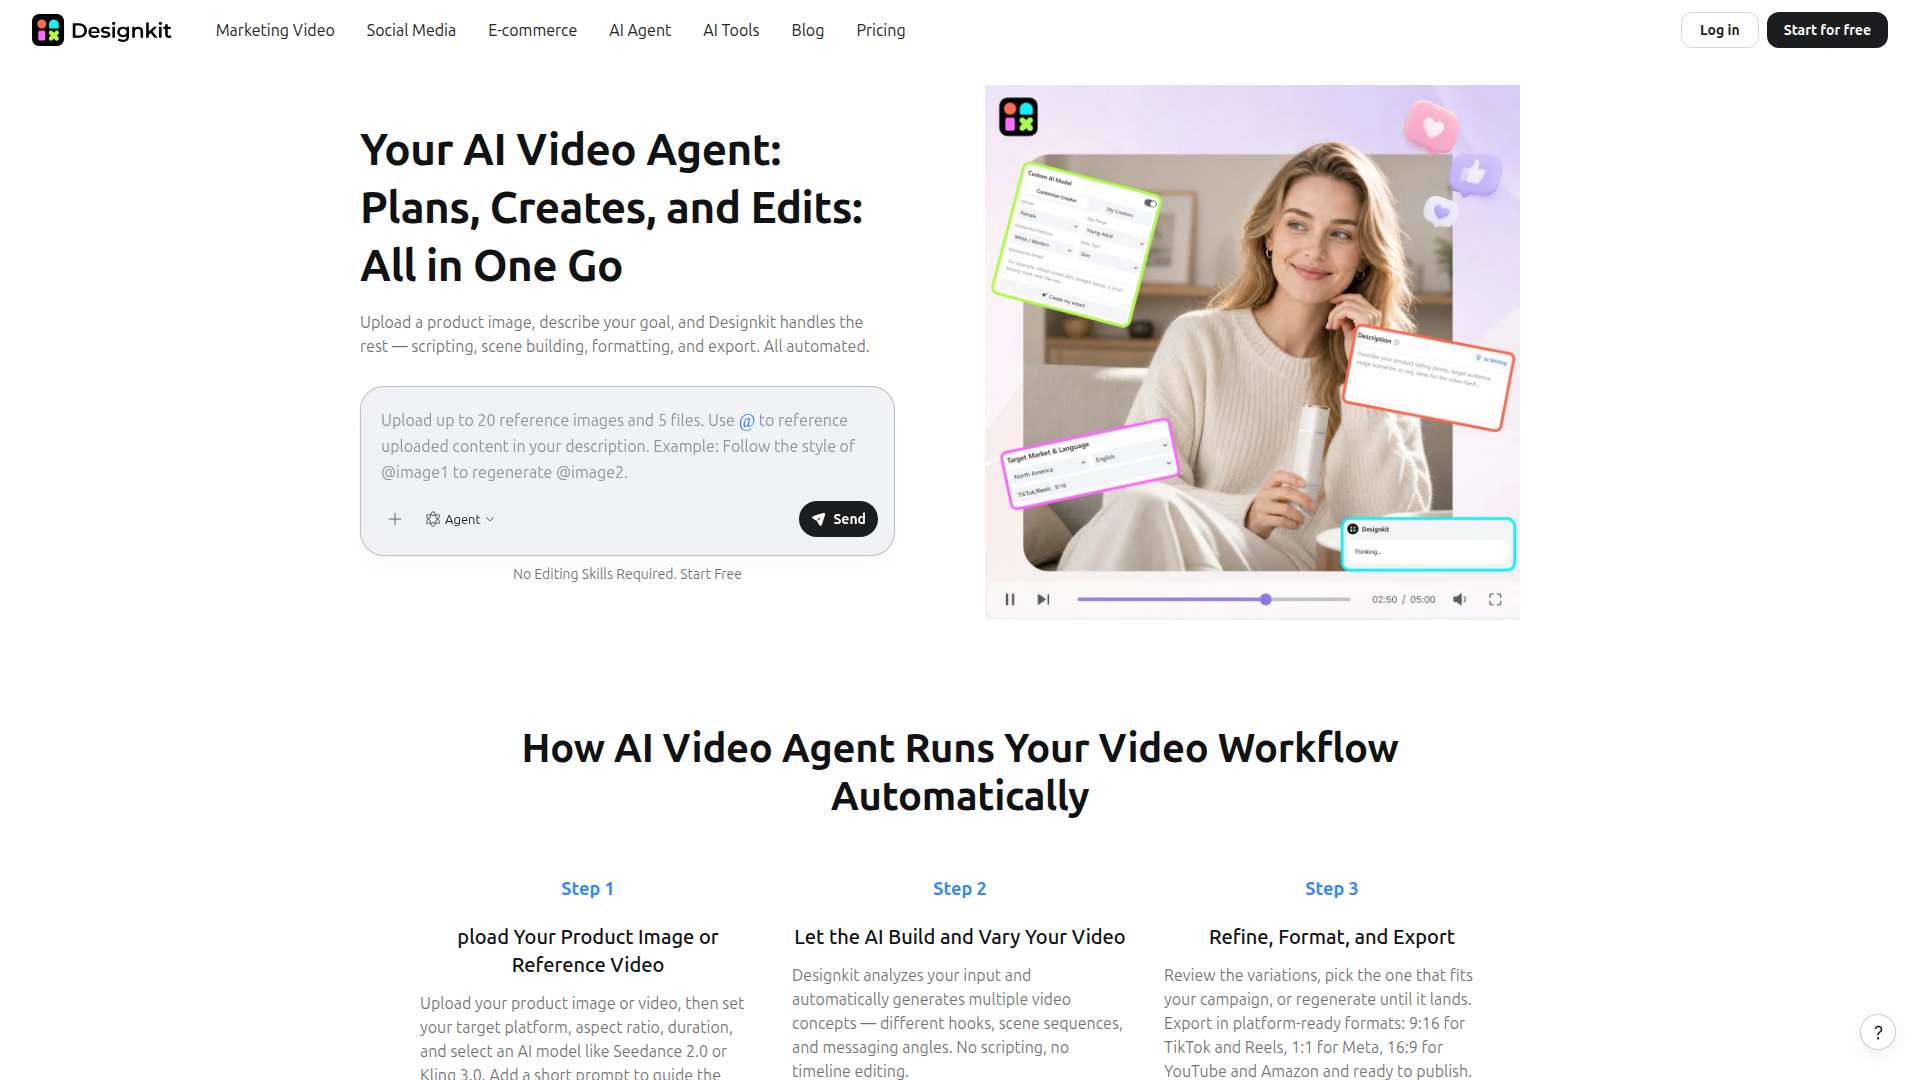The height and width of the screenshot is (1080, 1920).
Task: Pause the preview video
Action: (1010, 599)
